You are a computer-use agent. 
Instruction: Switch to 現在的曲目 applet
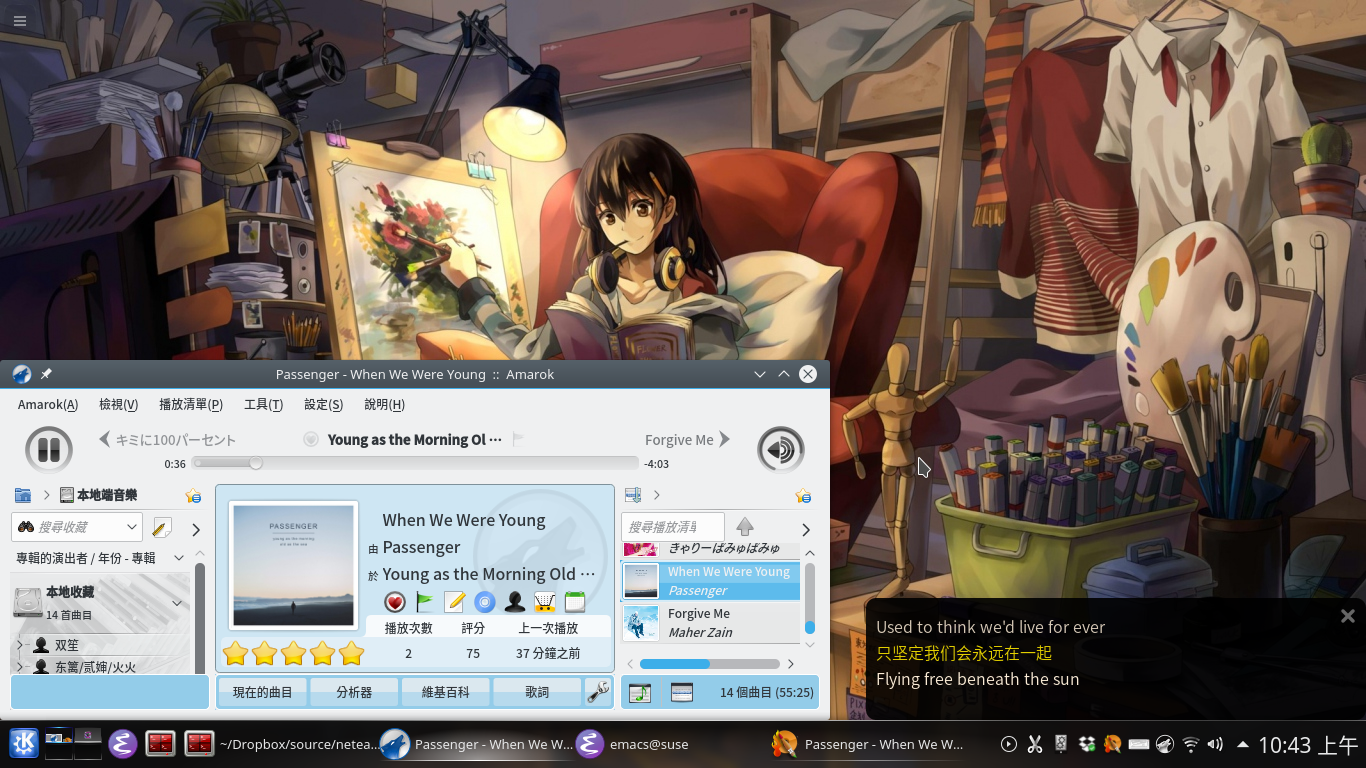click(x=262, y=692)
